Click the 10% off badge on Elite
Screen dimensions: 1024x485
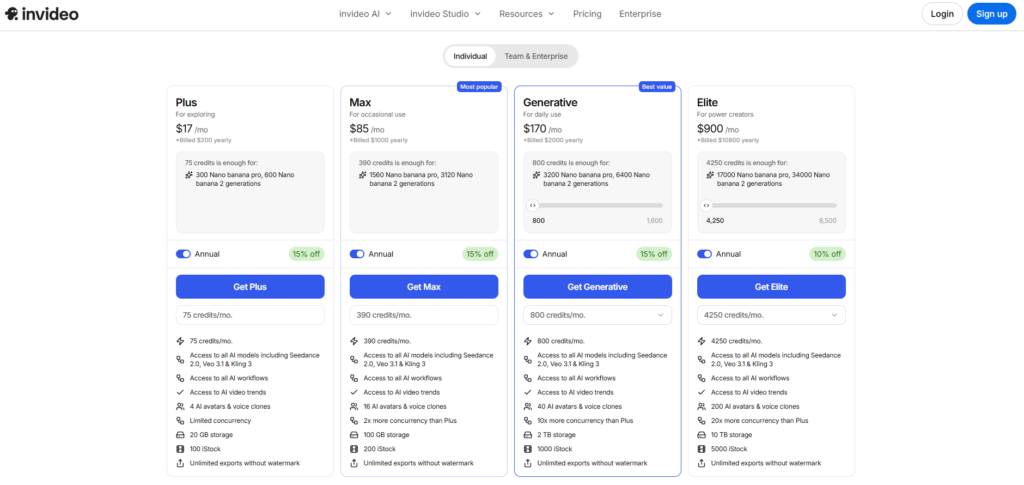click(x=827, y=254)
